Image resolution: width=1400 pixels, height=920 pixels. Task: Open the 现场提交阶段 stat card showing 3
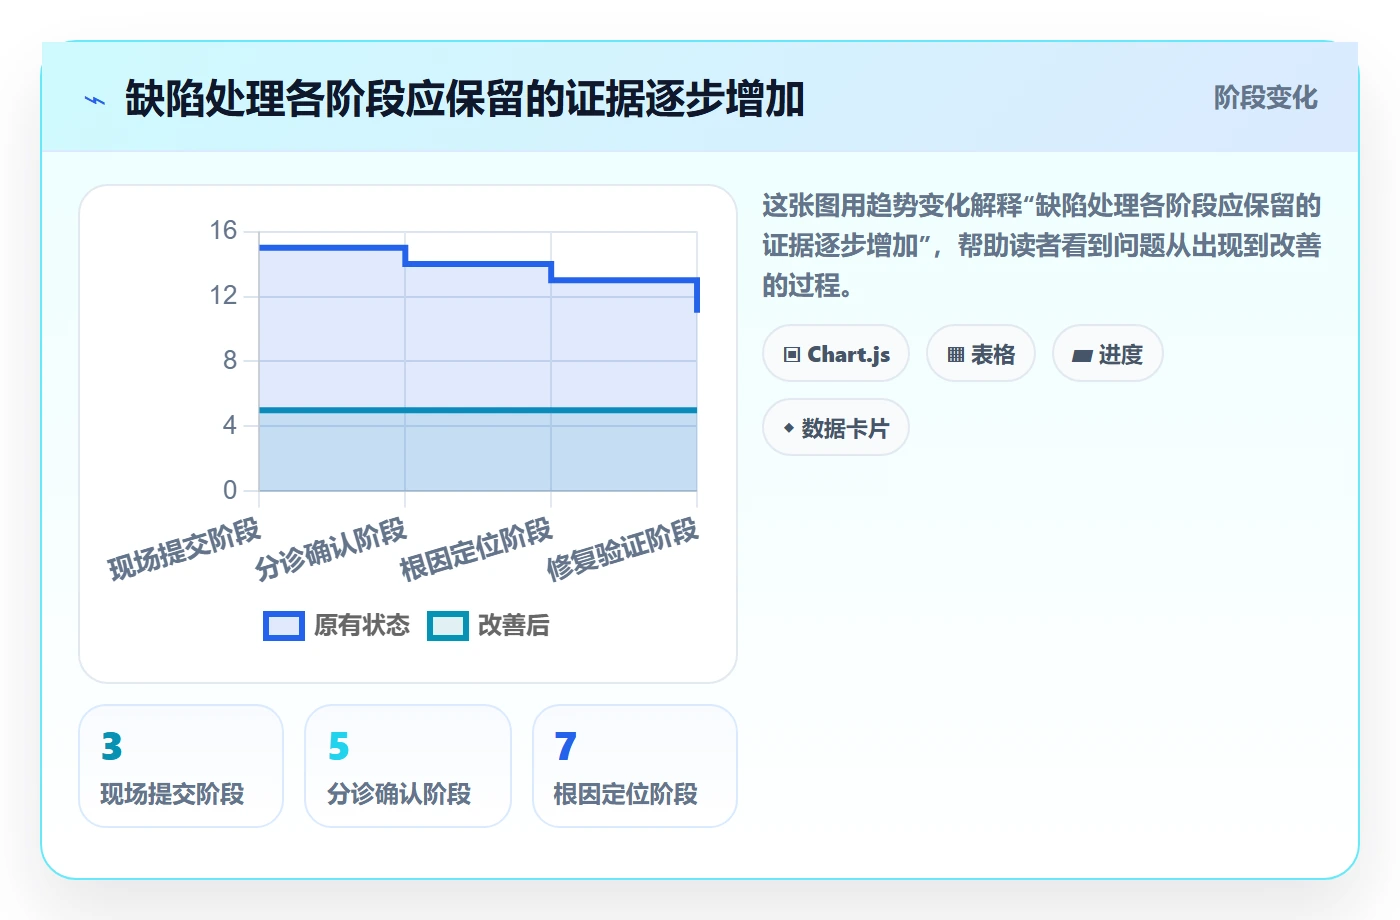pos(181,766)
